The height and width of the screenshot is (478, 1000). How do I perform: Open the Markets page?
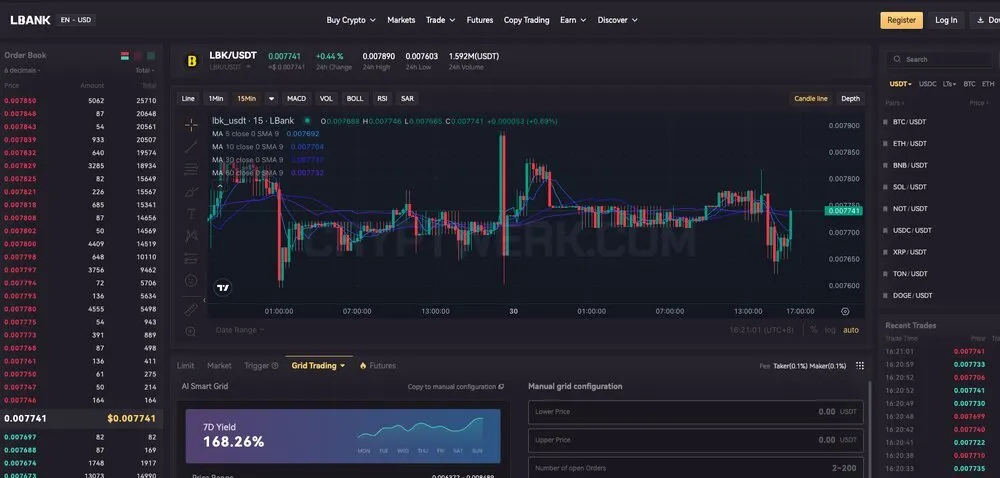pos(401,20)
